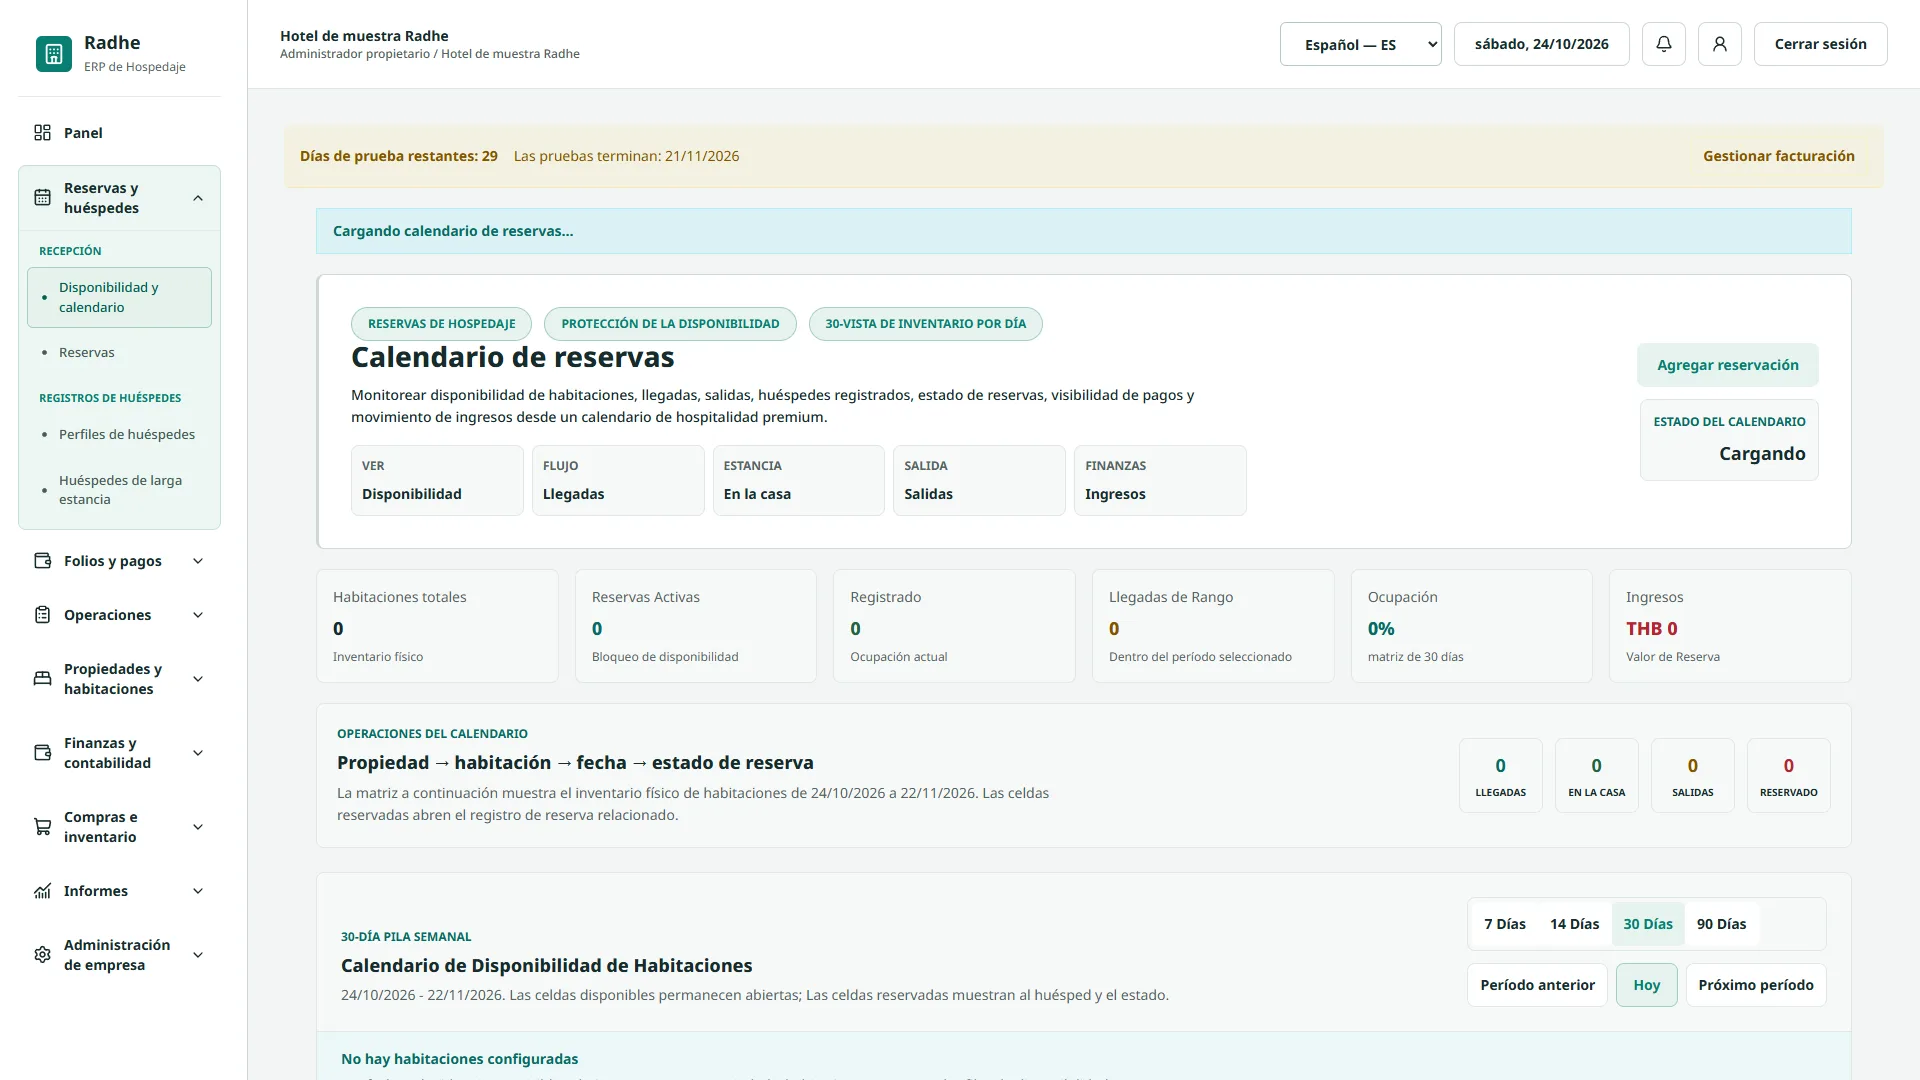Select the 14 Días range tab
The width and height of the screenshot is (1920, 1080).
[1575, 924]
